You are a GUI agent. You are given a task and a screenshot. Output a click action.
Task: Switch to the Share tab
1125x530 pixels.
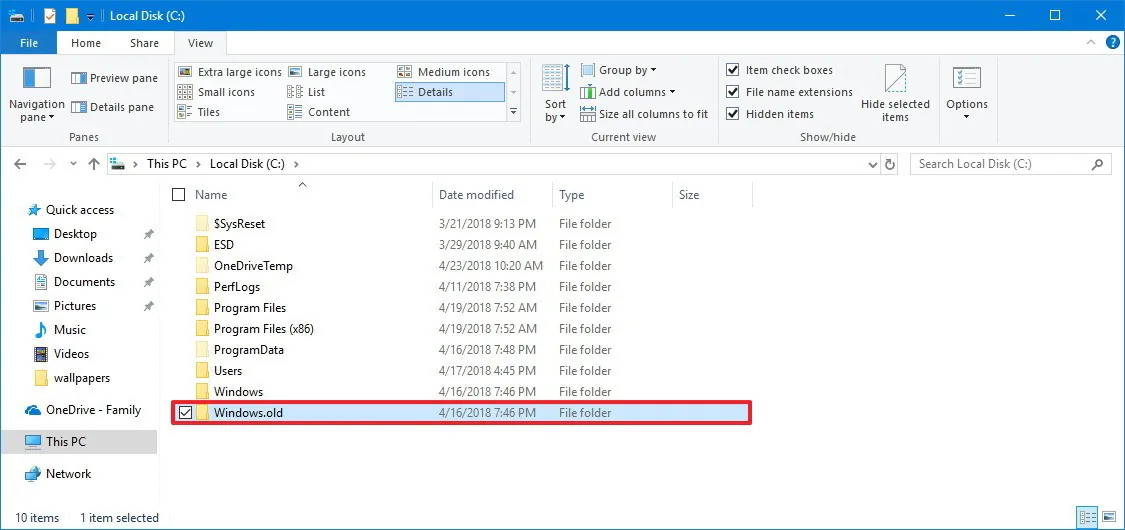point(144,43)
